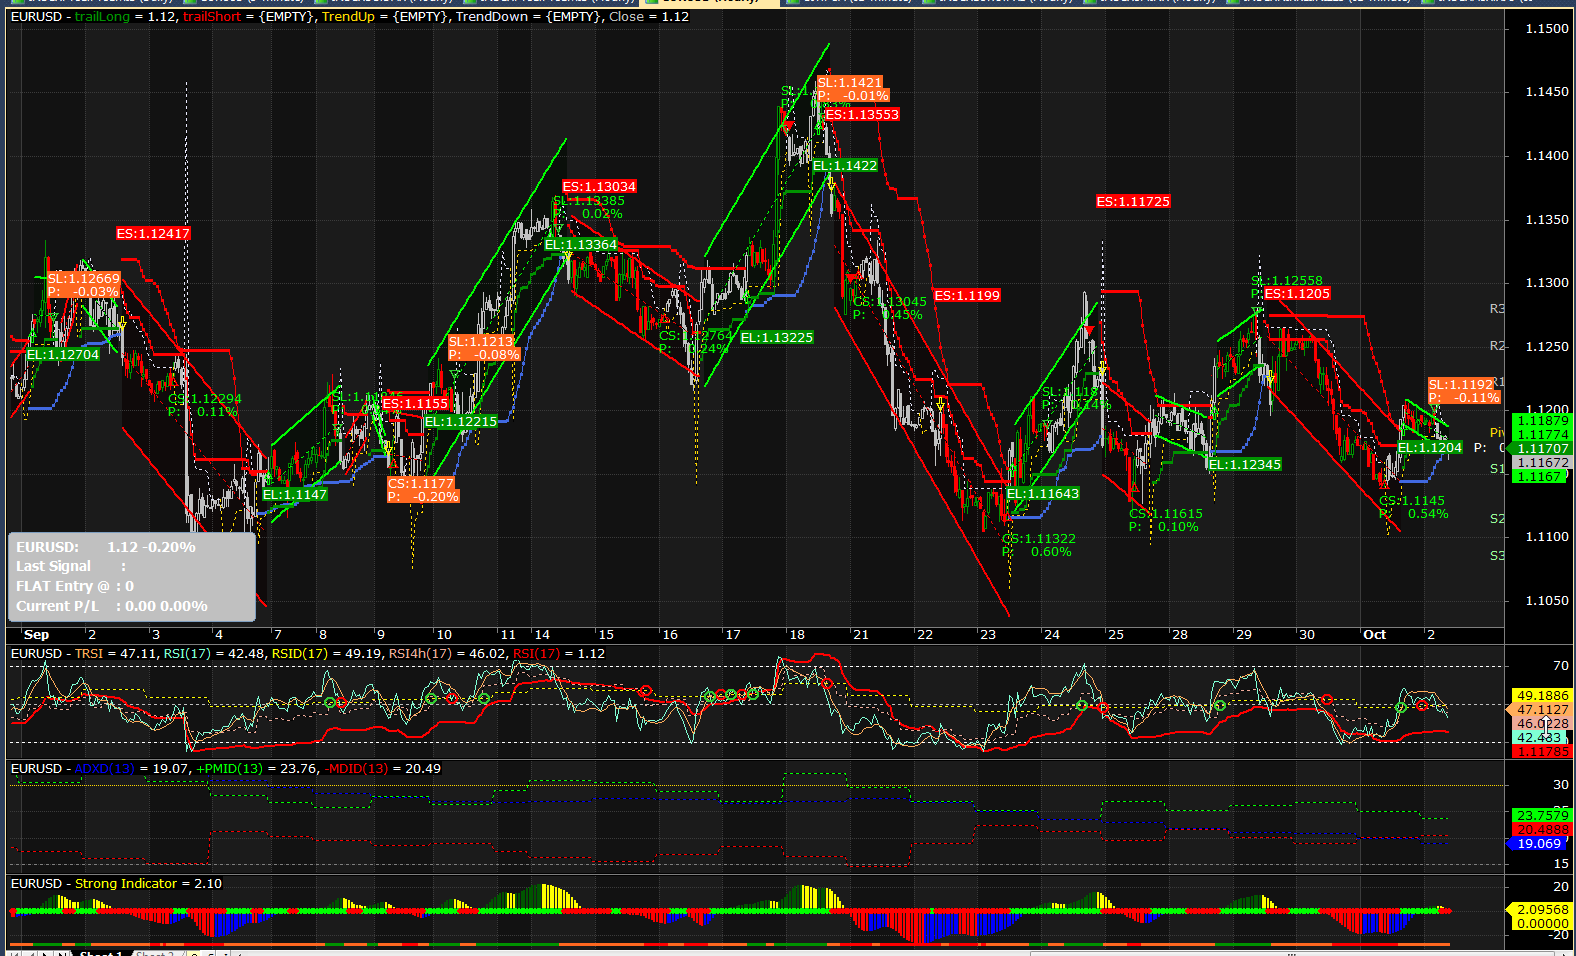The image size is (1576, 956).
Task: Click the CS:1.1145 cover label
Action: [x=1412, y=500]
